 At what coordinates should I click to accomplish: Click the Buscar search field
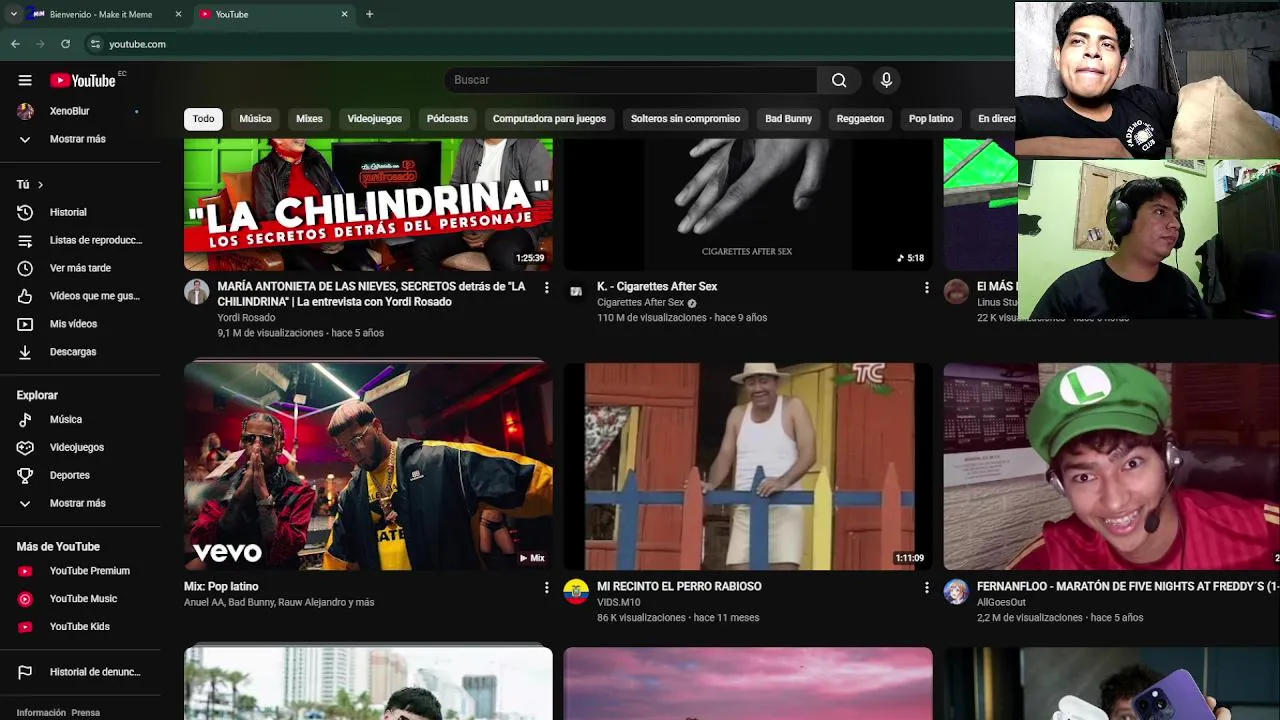click(630, 80)
